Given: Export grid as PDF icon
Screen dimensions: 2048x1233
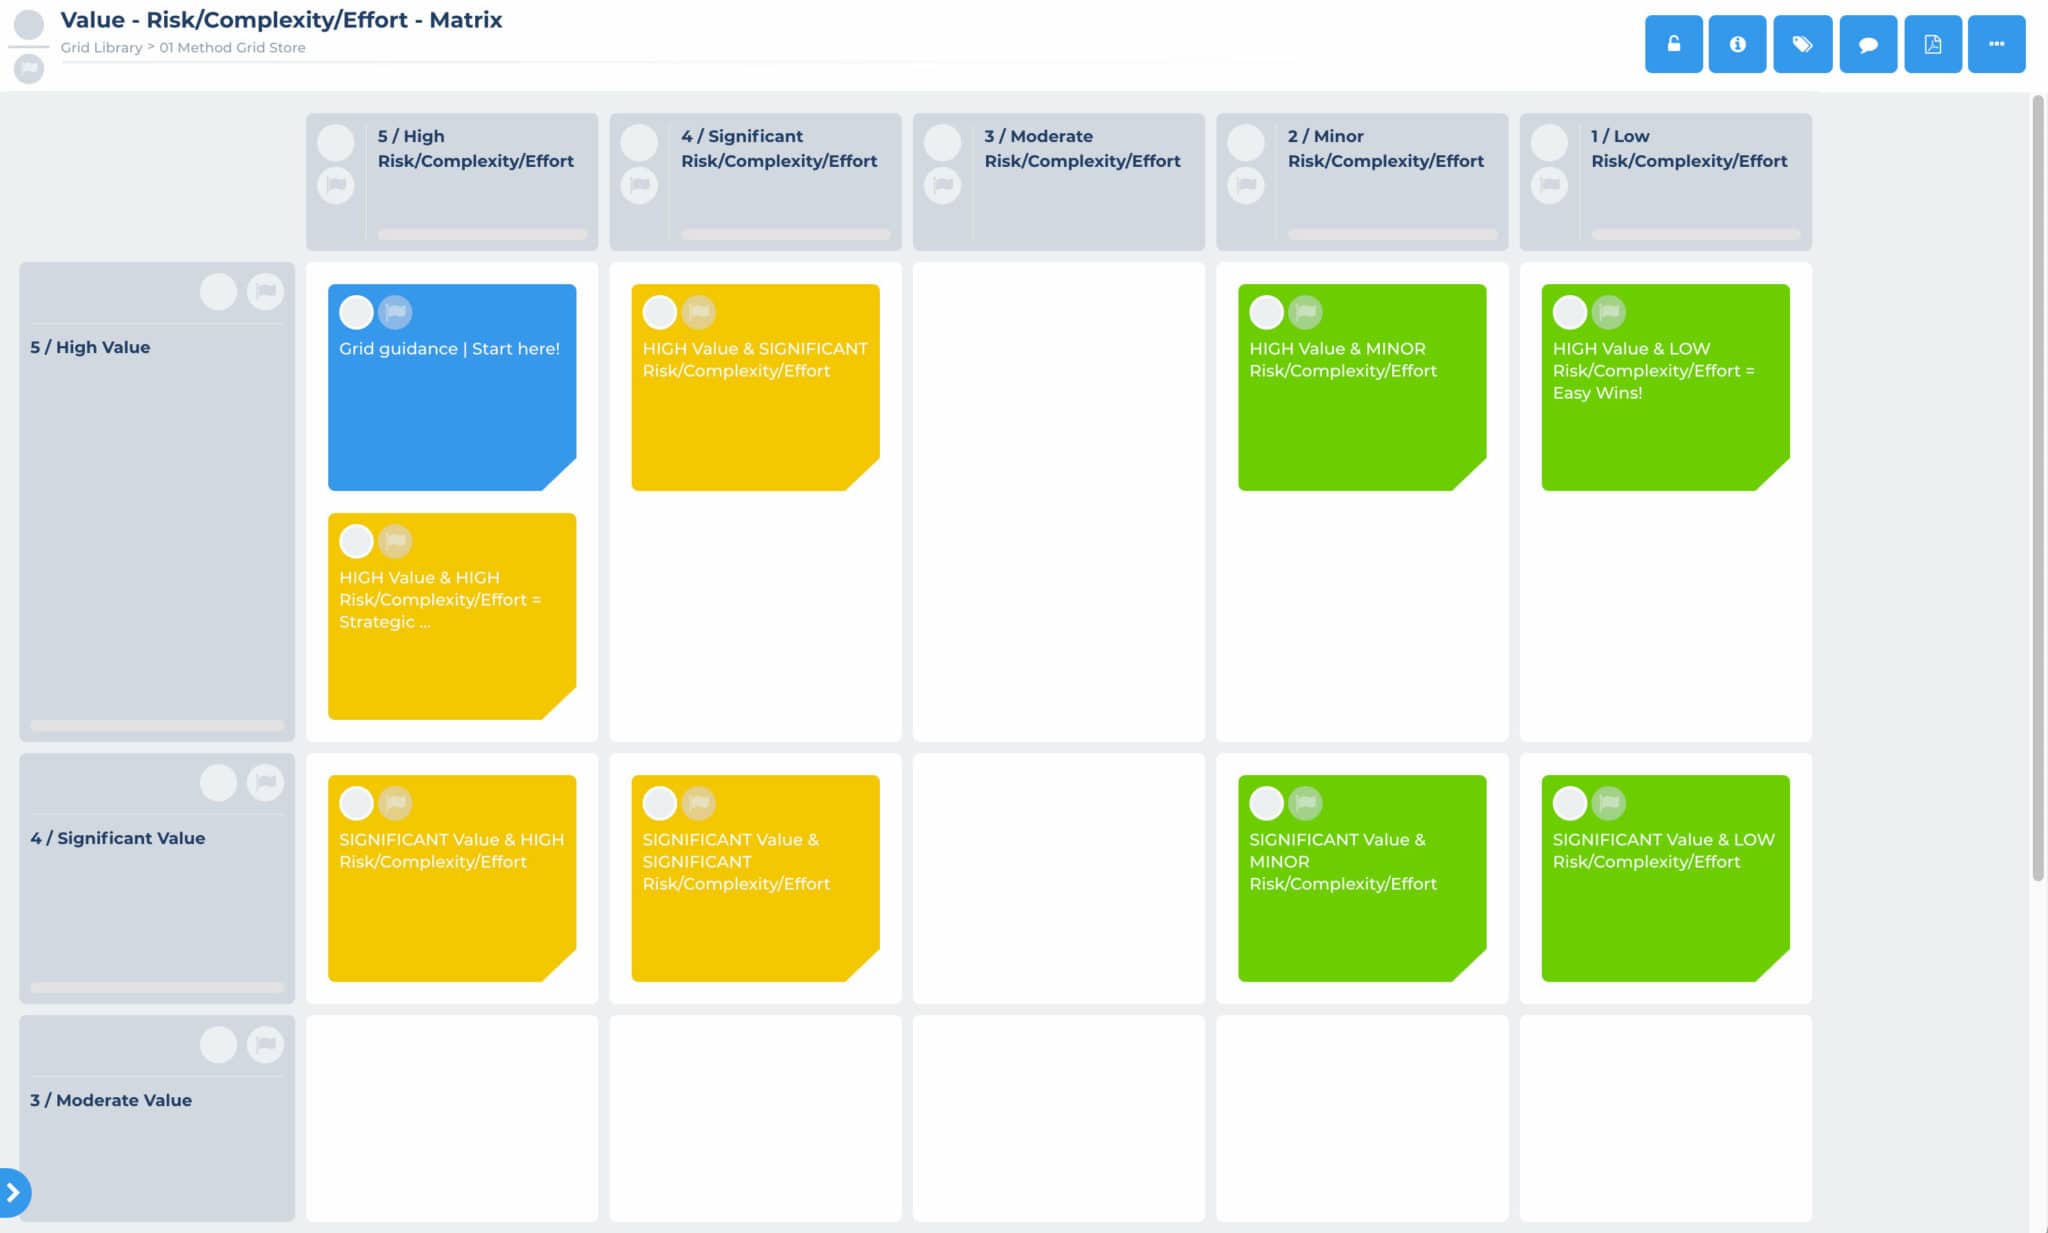Looking at the screenshot, I should (x=1932, y=44).
